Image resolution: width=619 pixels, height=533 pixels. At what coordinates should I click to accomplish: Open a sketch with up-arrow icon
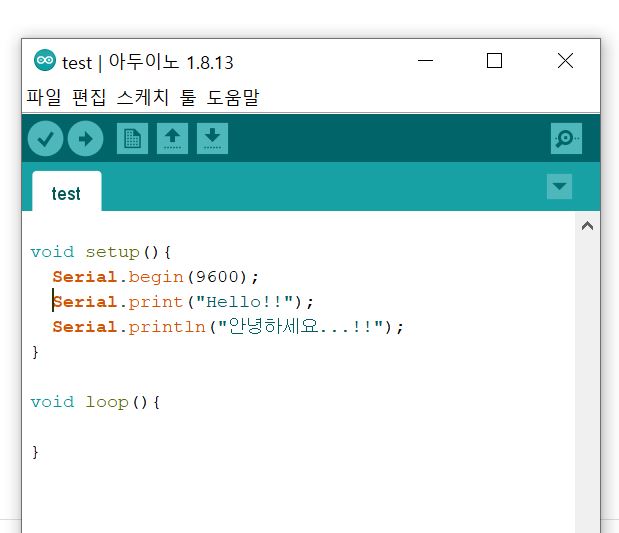173,139
